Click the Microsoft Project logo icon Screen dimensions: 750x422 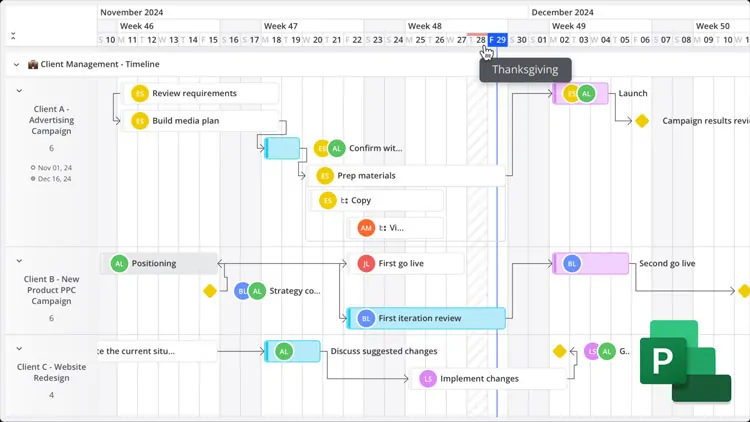coord(685,361)
